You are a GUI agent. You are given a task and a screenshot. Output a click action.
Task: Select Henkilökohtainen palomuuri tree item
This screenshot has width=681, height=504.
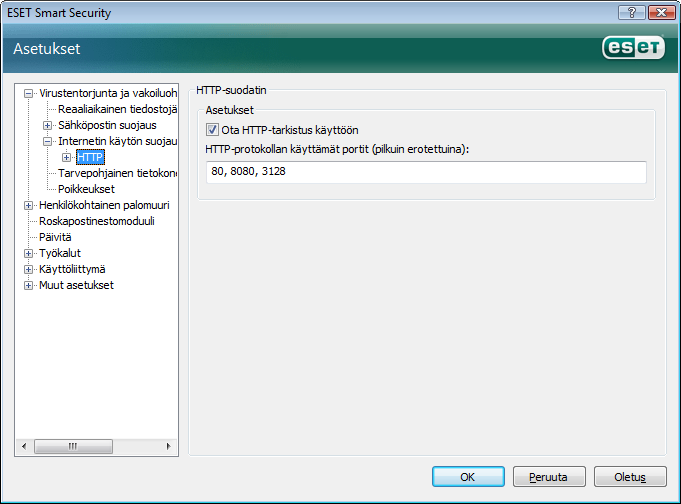point(104,205)
